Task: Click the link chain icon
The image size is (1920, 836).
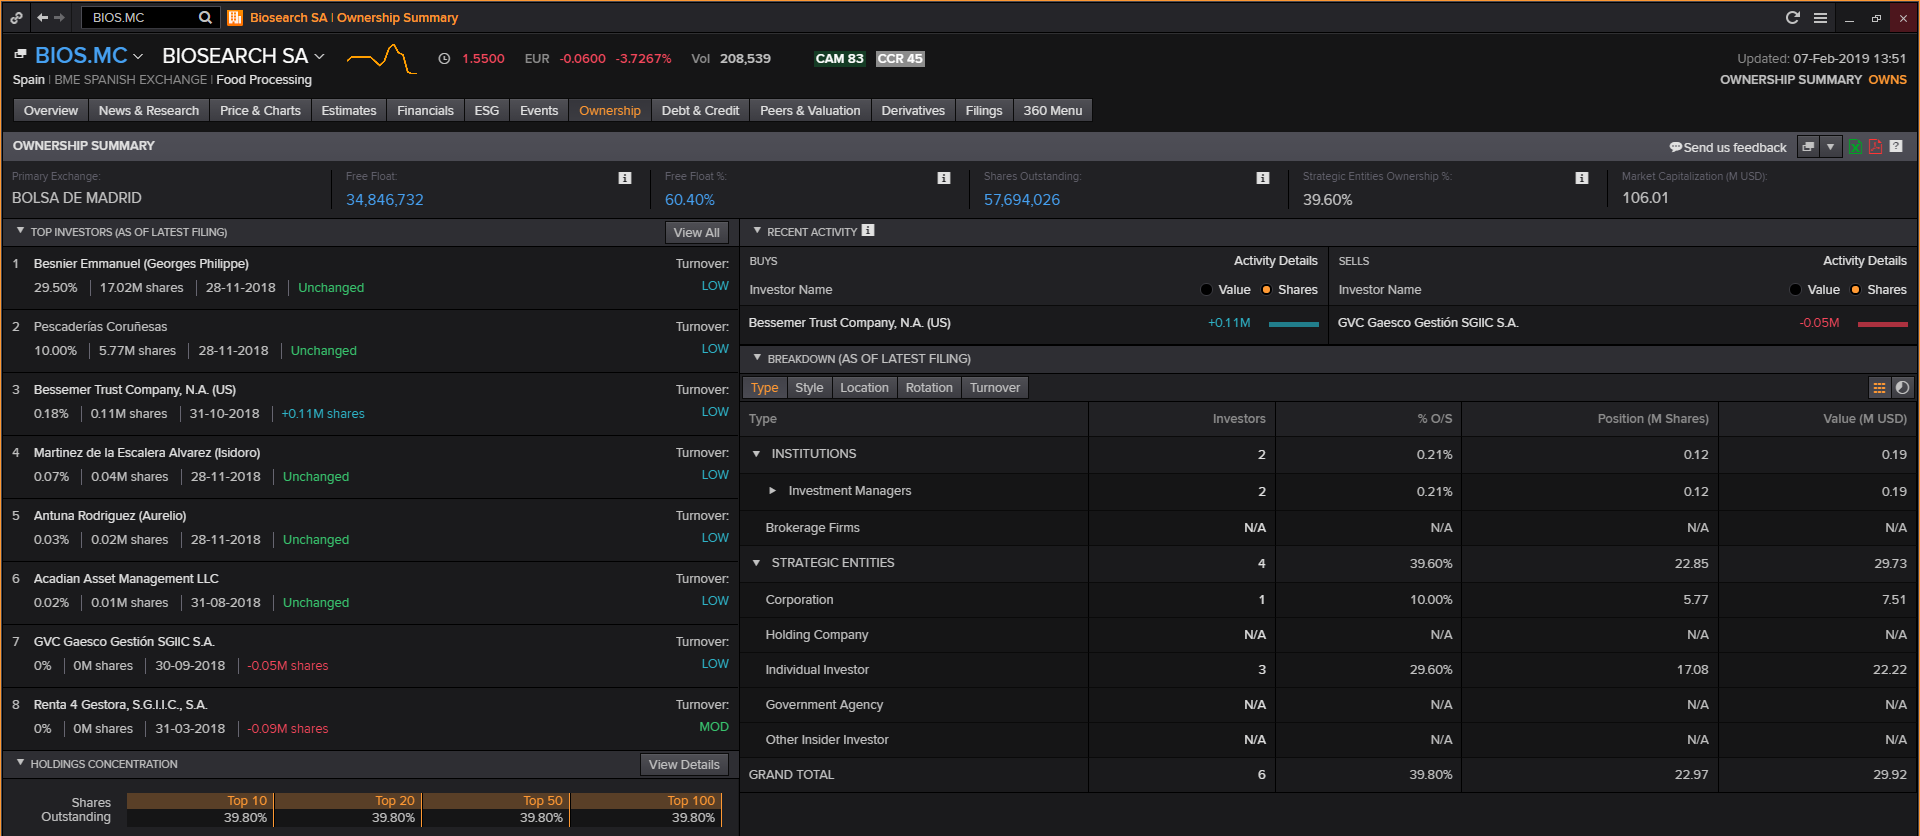Action: coord(16,18)
